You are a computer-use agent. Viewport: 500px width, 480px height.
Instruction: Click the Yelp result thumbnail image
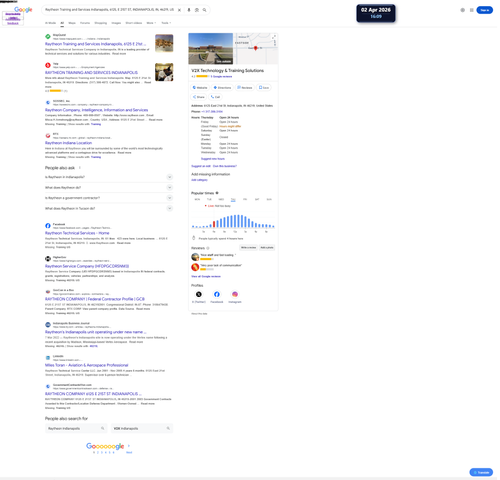[x=164, y=72]
